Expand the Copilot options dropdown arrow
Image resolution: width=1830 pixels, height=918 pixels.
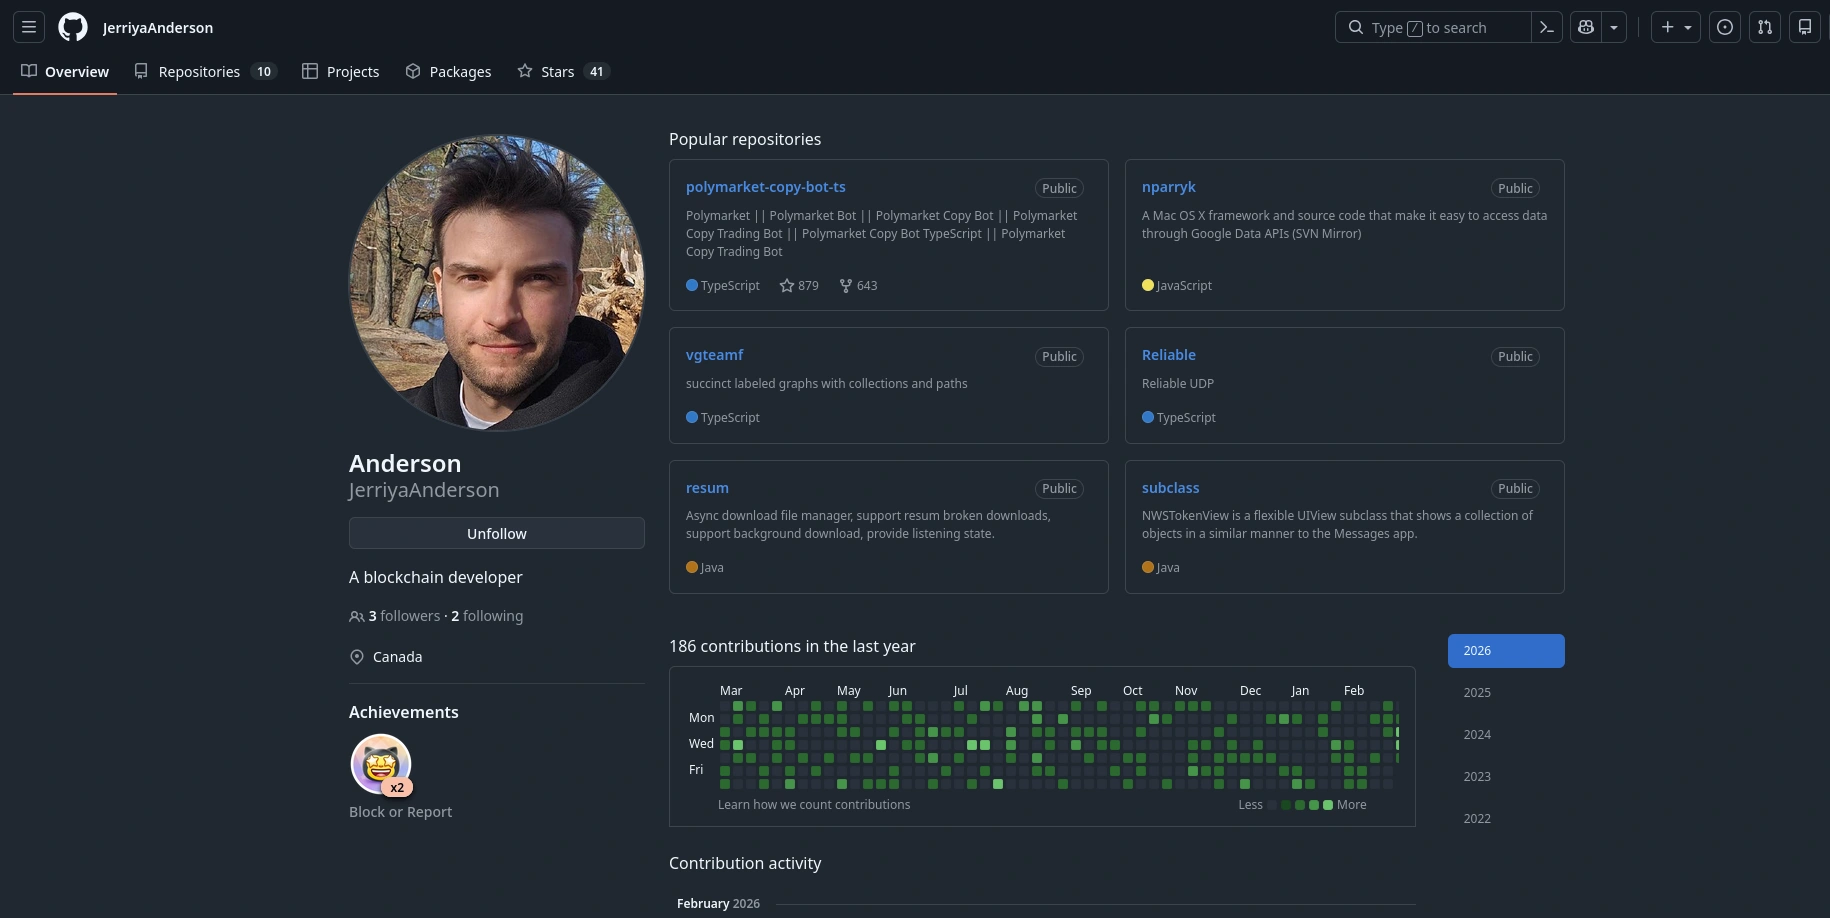pos(1613,27)
